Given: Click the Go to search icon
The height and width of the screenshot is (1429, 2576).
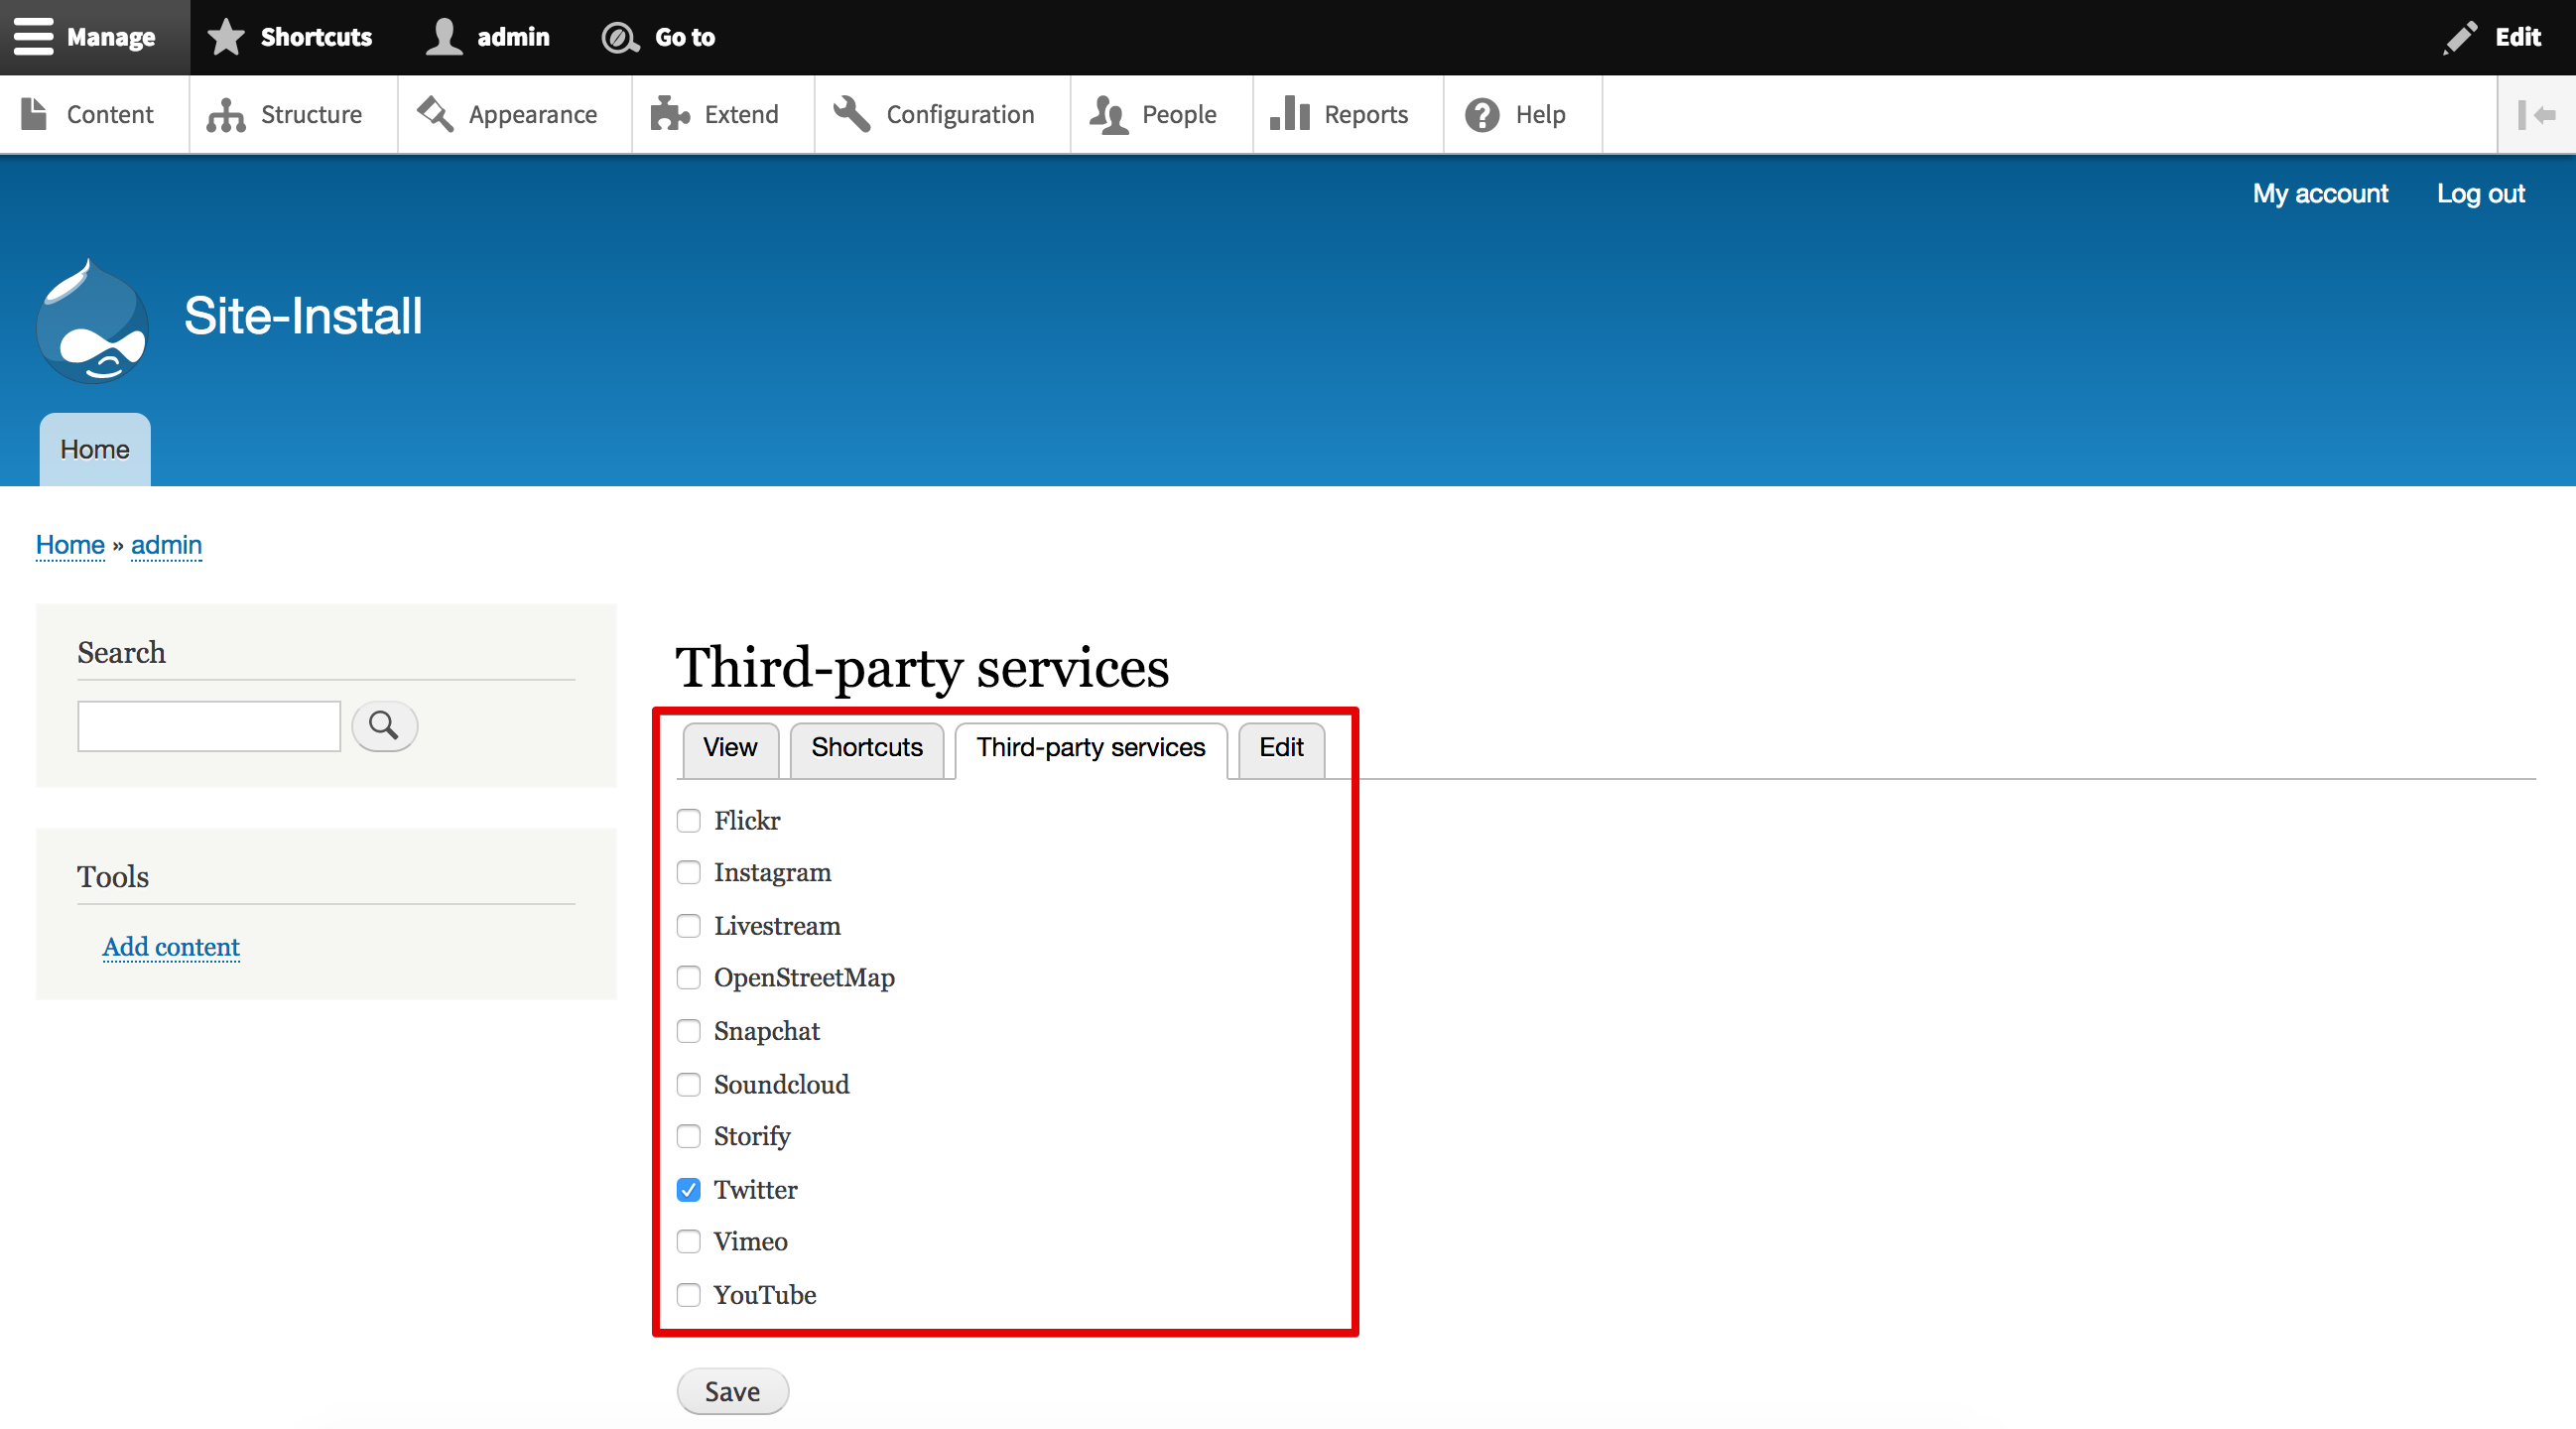Looking at the screenshot, I should (x=621, y=35).
